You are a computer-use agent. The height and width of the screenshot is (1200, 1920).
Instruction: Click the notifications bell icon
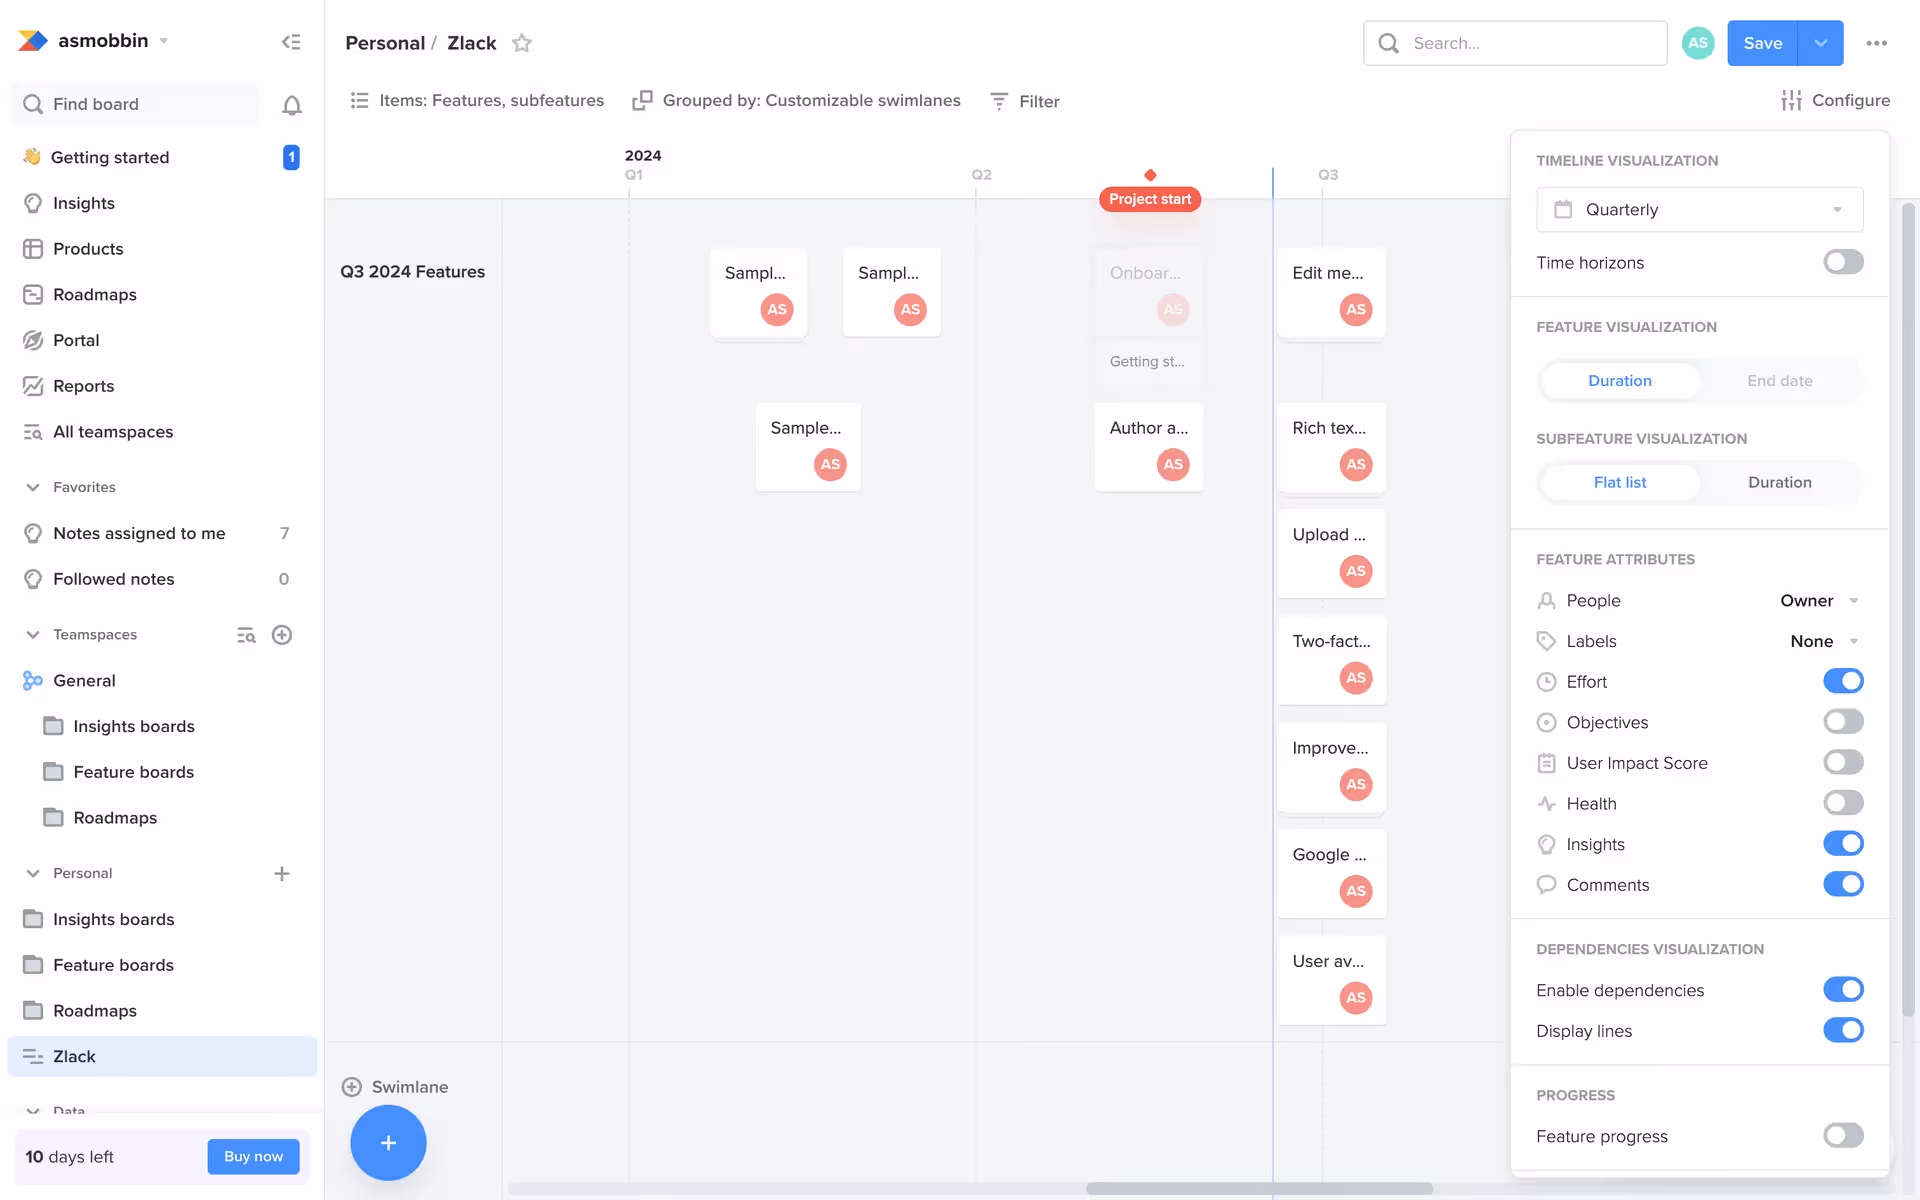[x=291, y=105]
